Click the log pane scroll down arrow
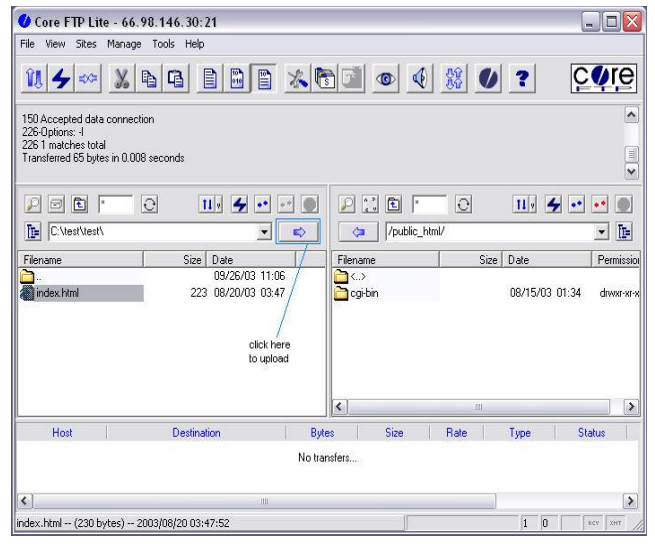 click(631, 171)
